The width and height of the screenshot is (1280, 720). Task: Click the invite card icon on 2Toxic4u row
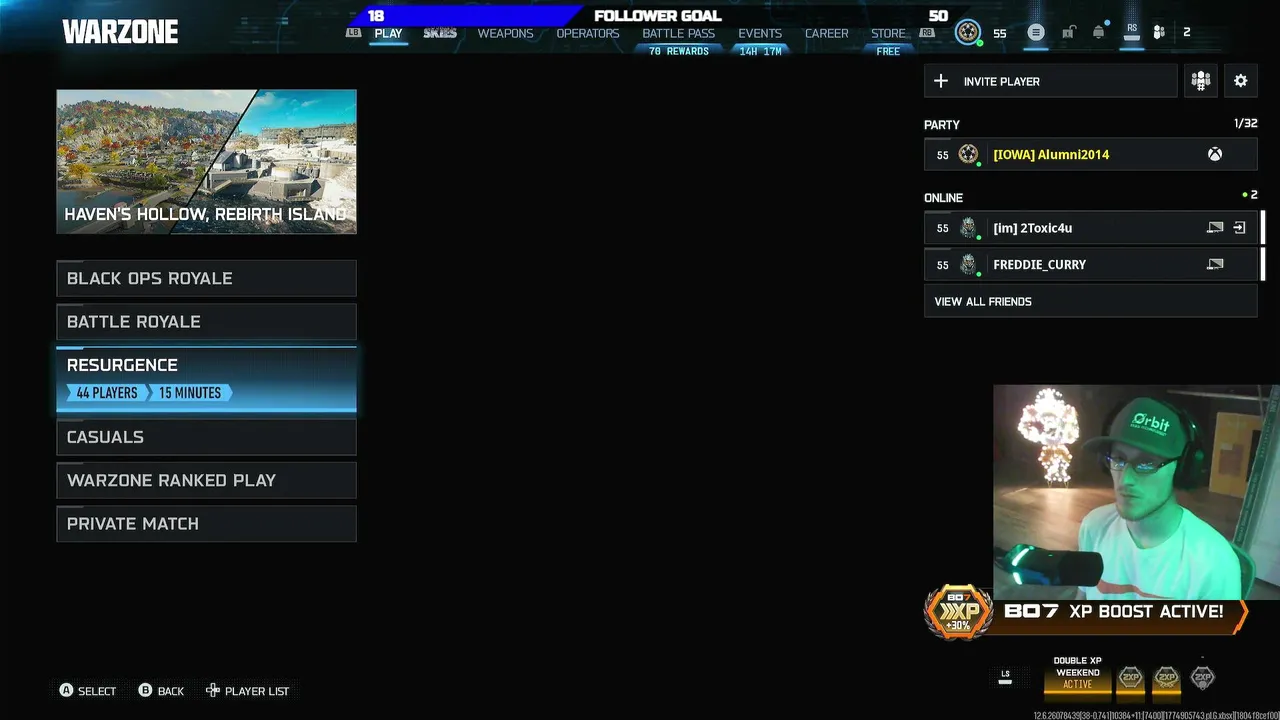point(1215,228)
